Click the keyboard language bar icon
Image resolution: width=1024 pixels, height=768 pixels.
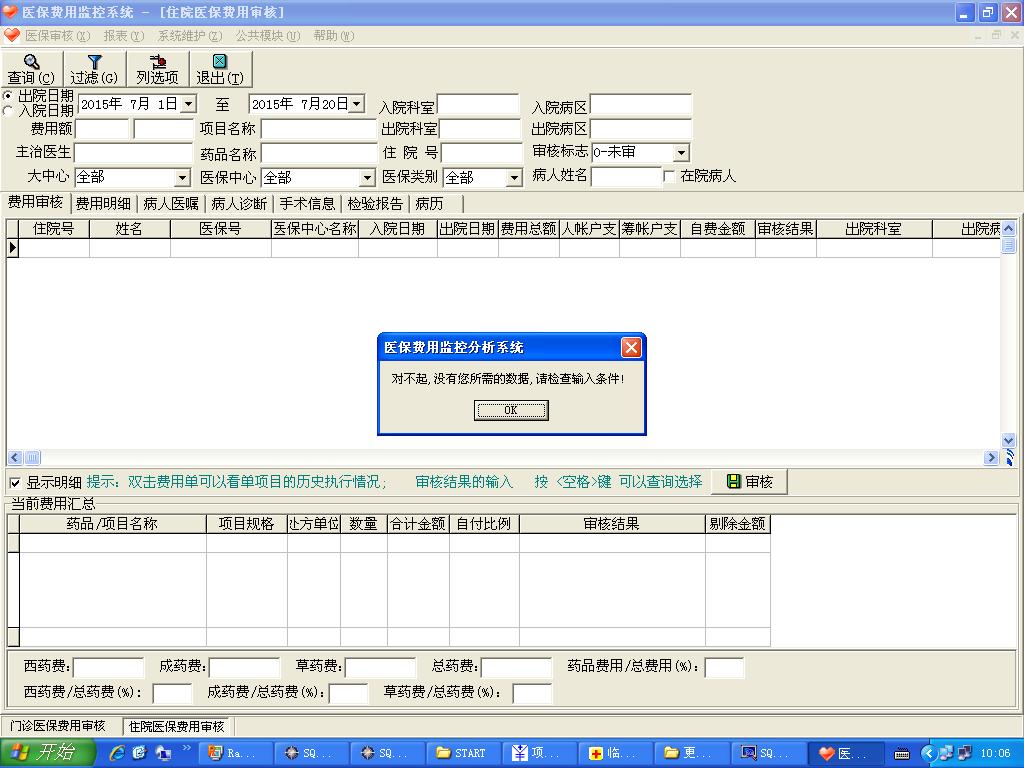902,754
